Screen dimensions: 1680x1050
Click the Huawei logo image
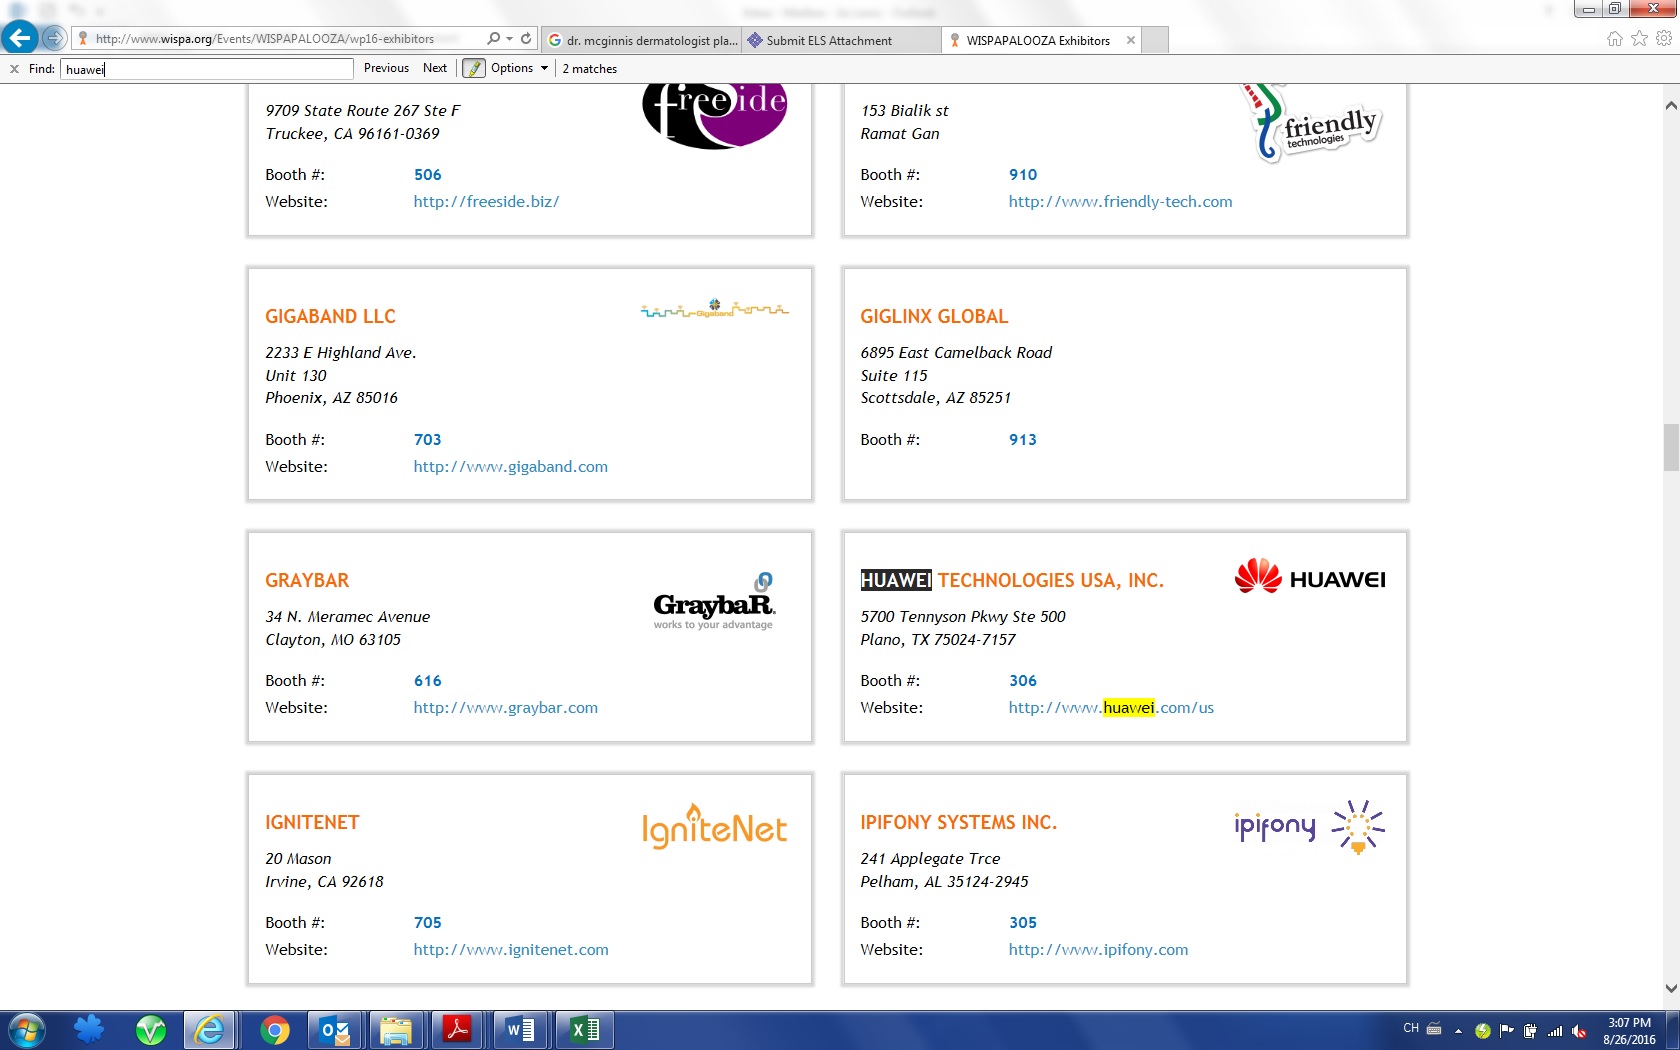point(1310,577)
